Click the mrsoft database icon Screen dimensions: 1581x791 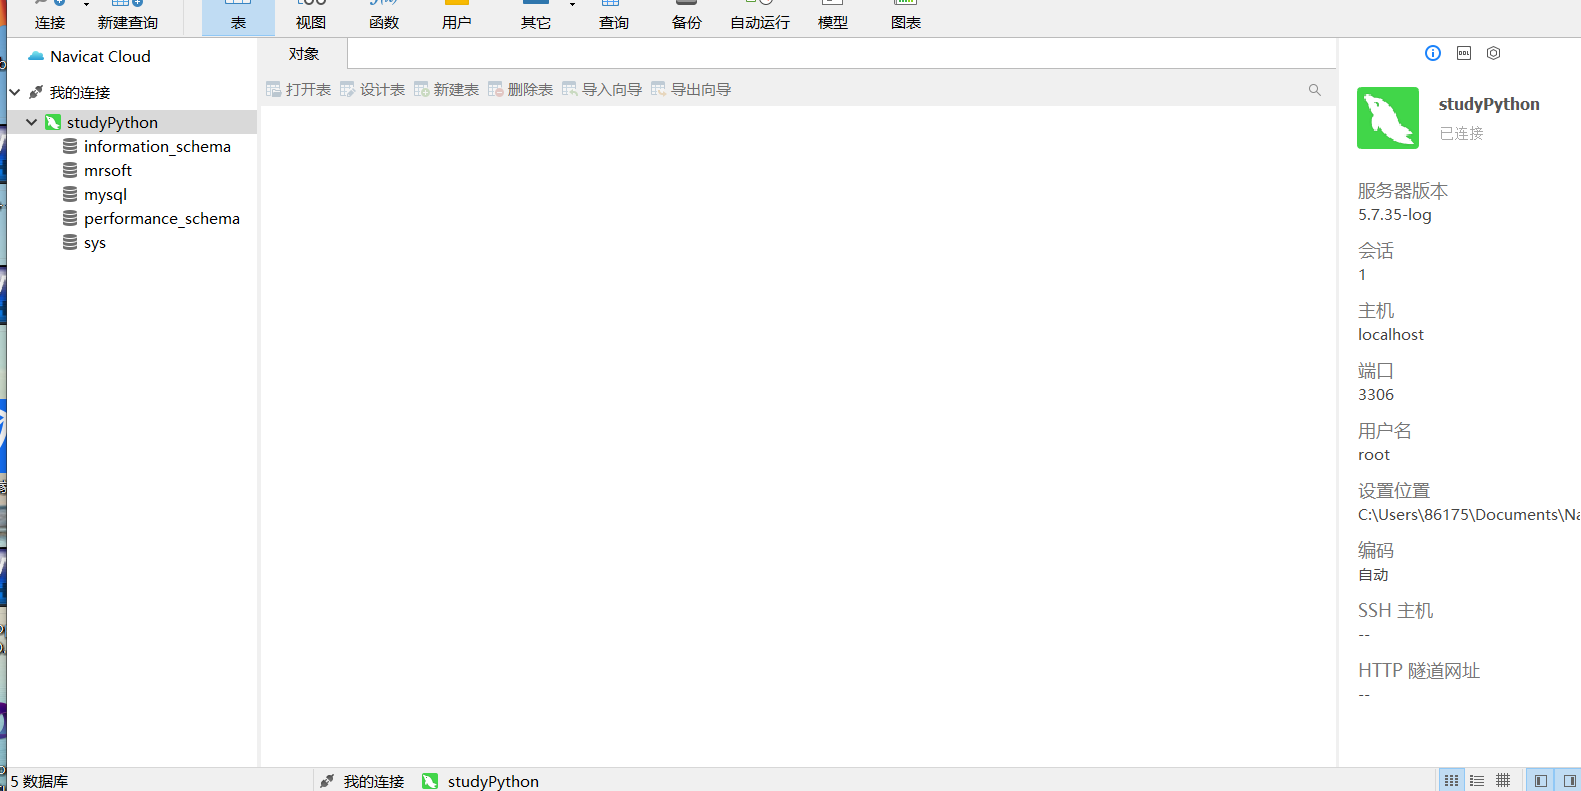click(x=70, y=170)
